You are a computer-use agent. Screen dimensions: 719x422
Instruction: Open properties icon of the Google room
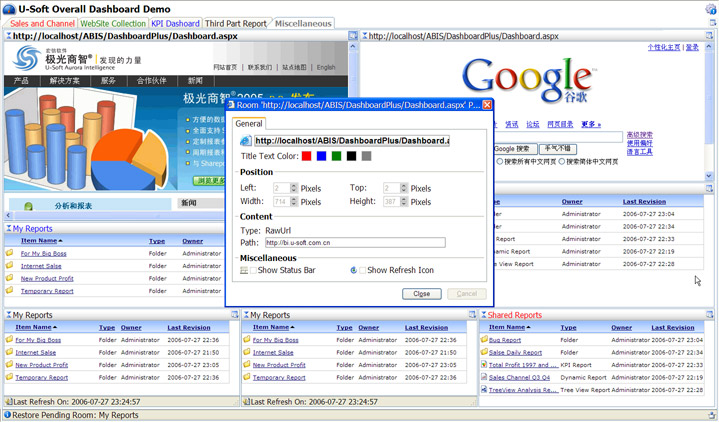pyautogui.click(x=709, y=35)
